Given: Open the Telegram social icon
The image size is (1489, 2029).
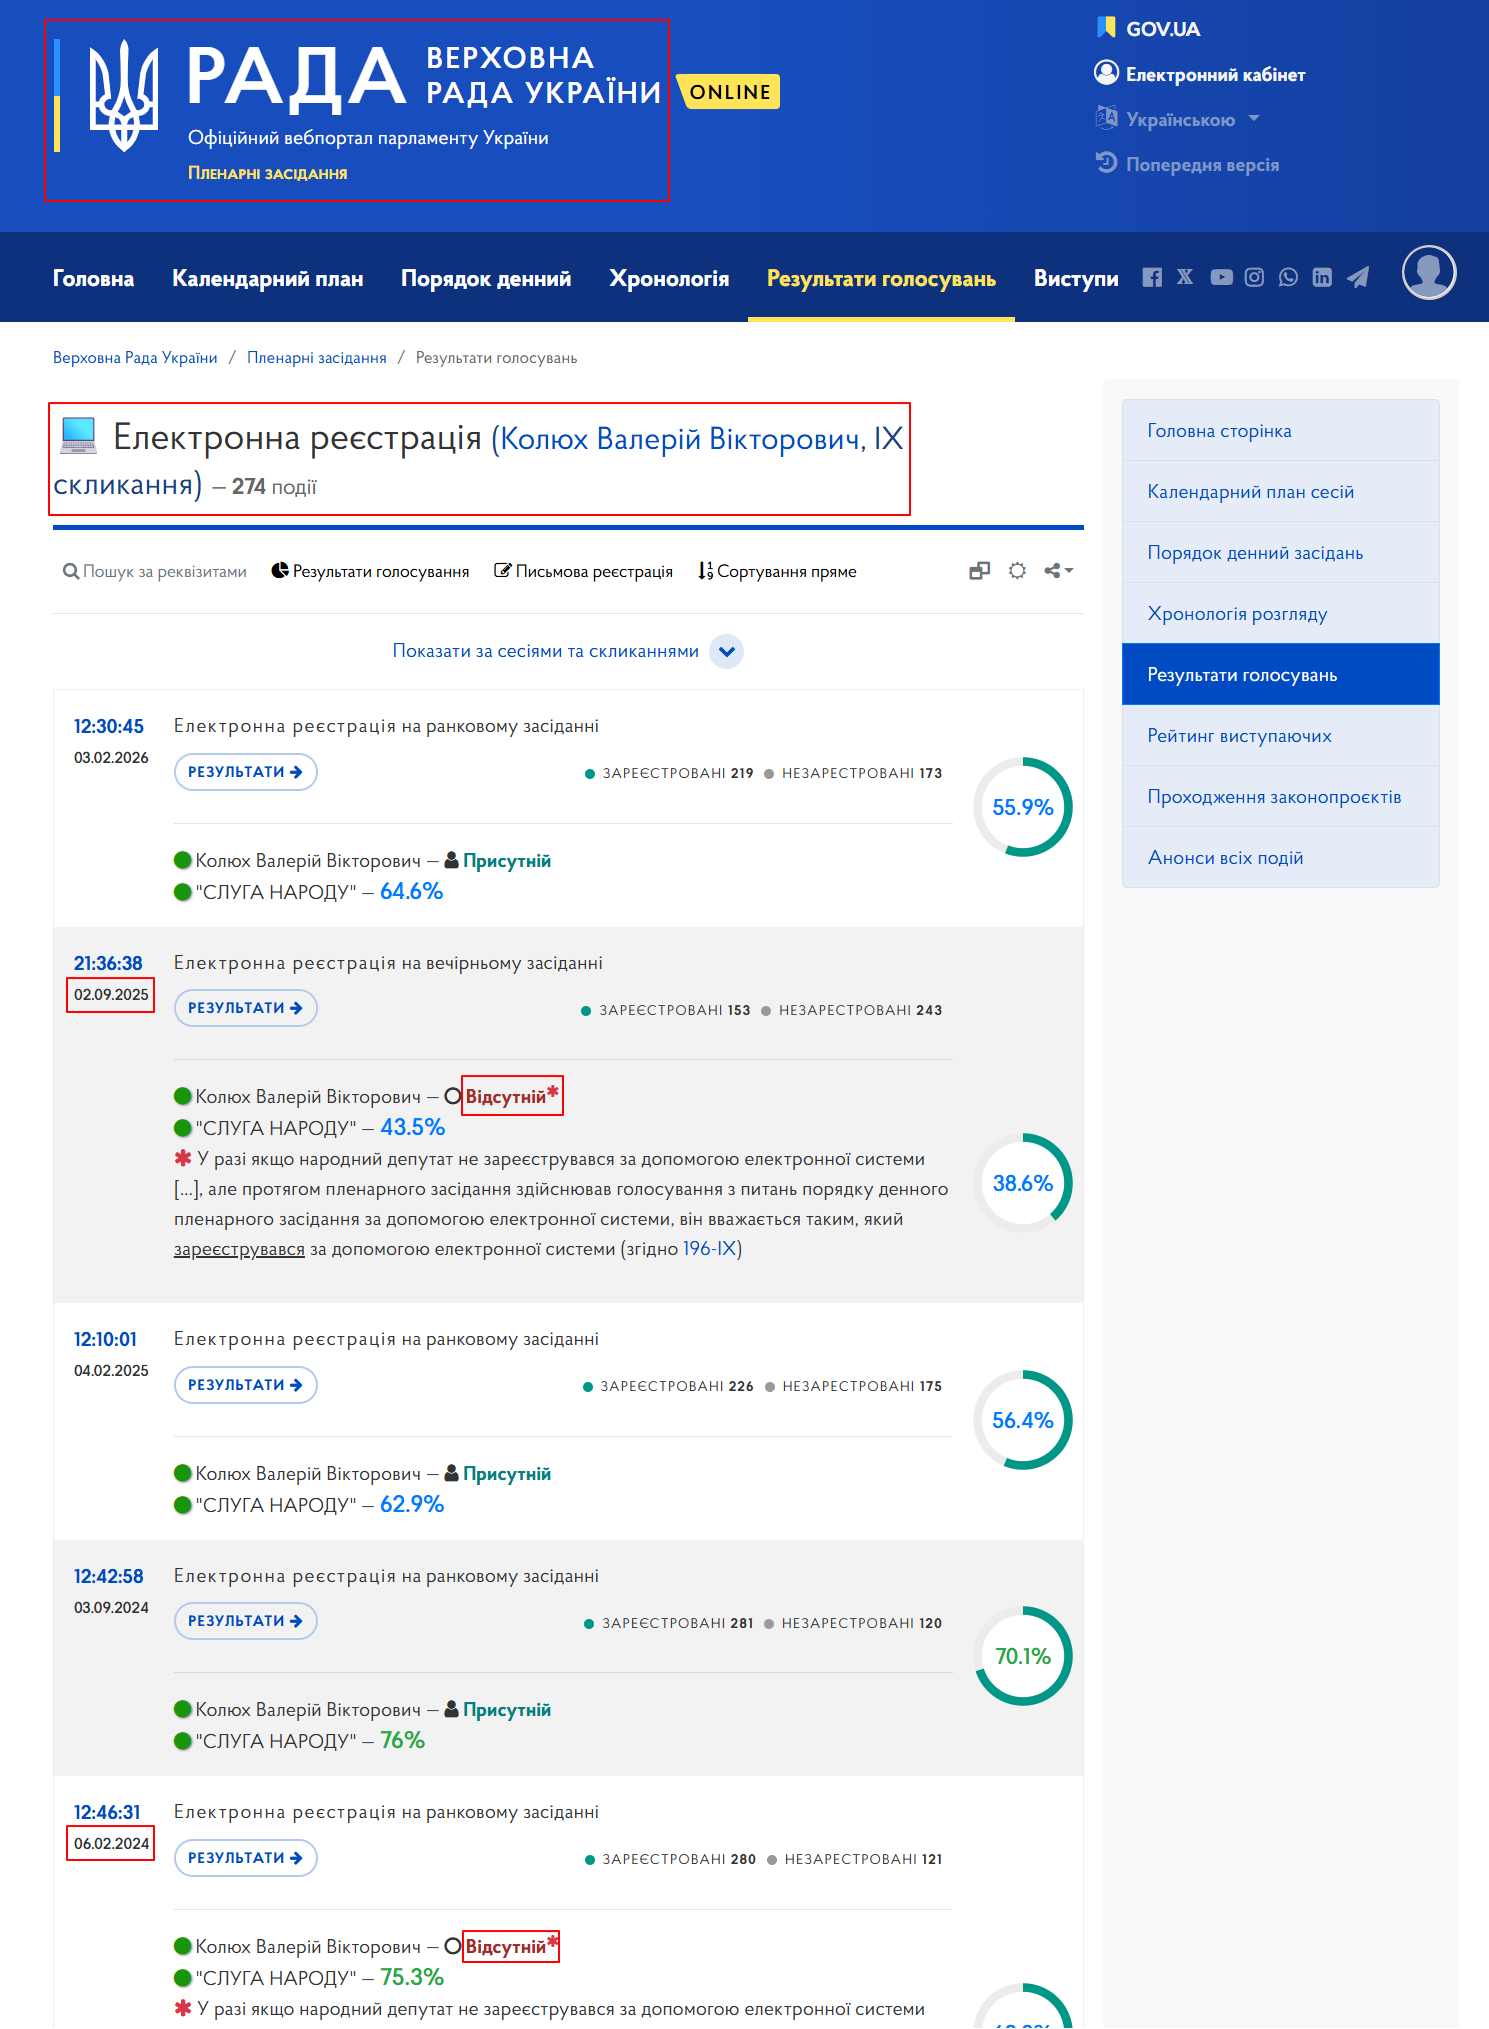Looking at the screenshot, I should (x=1357, y=277).
